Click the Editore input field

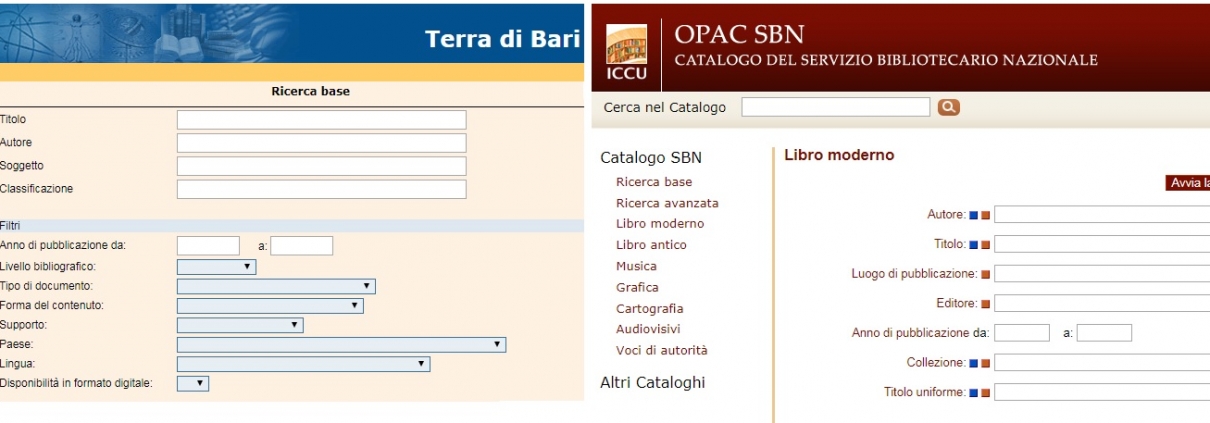(x=1102, y=304)
